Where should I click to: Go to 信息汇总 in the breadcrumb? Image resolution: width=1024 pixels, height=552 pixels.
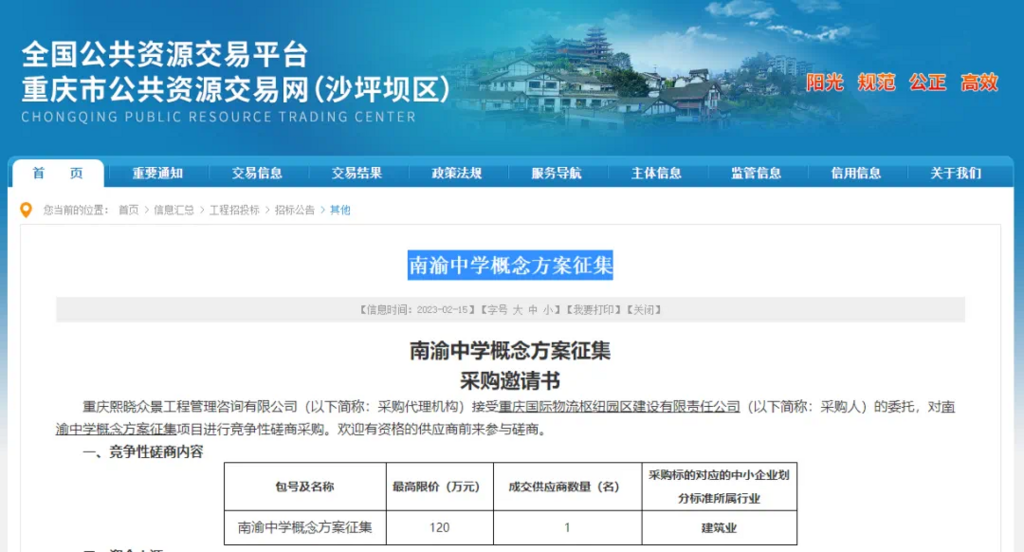174,210
